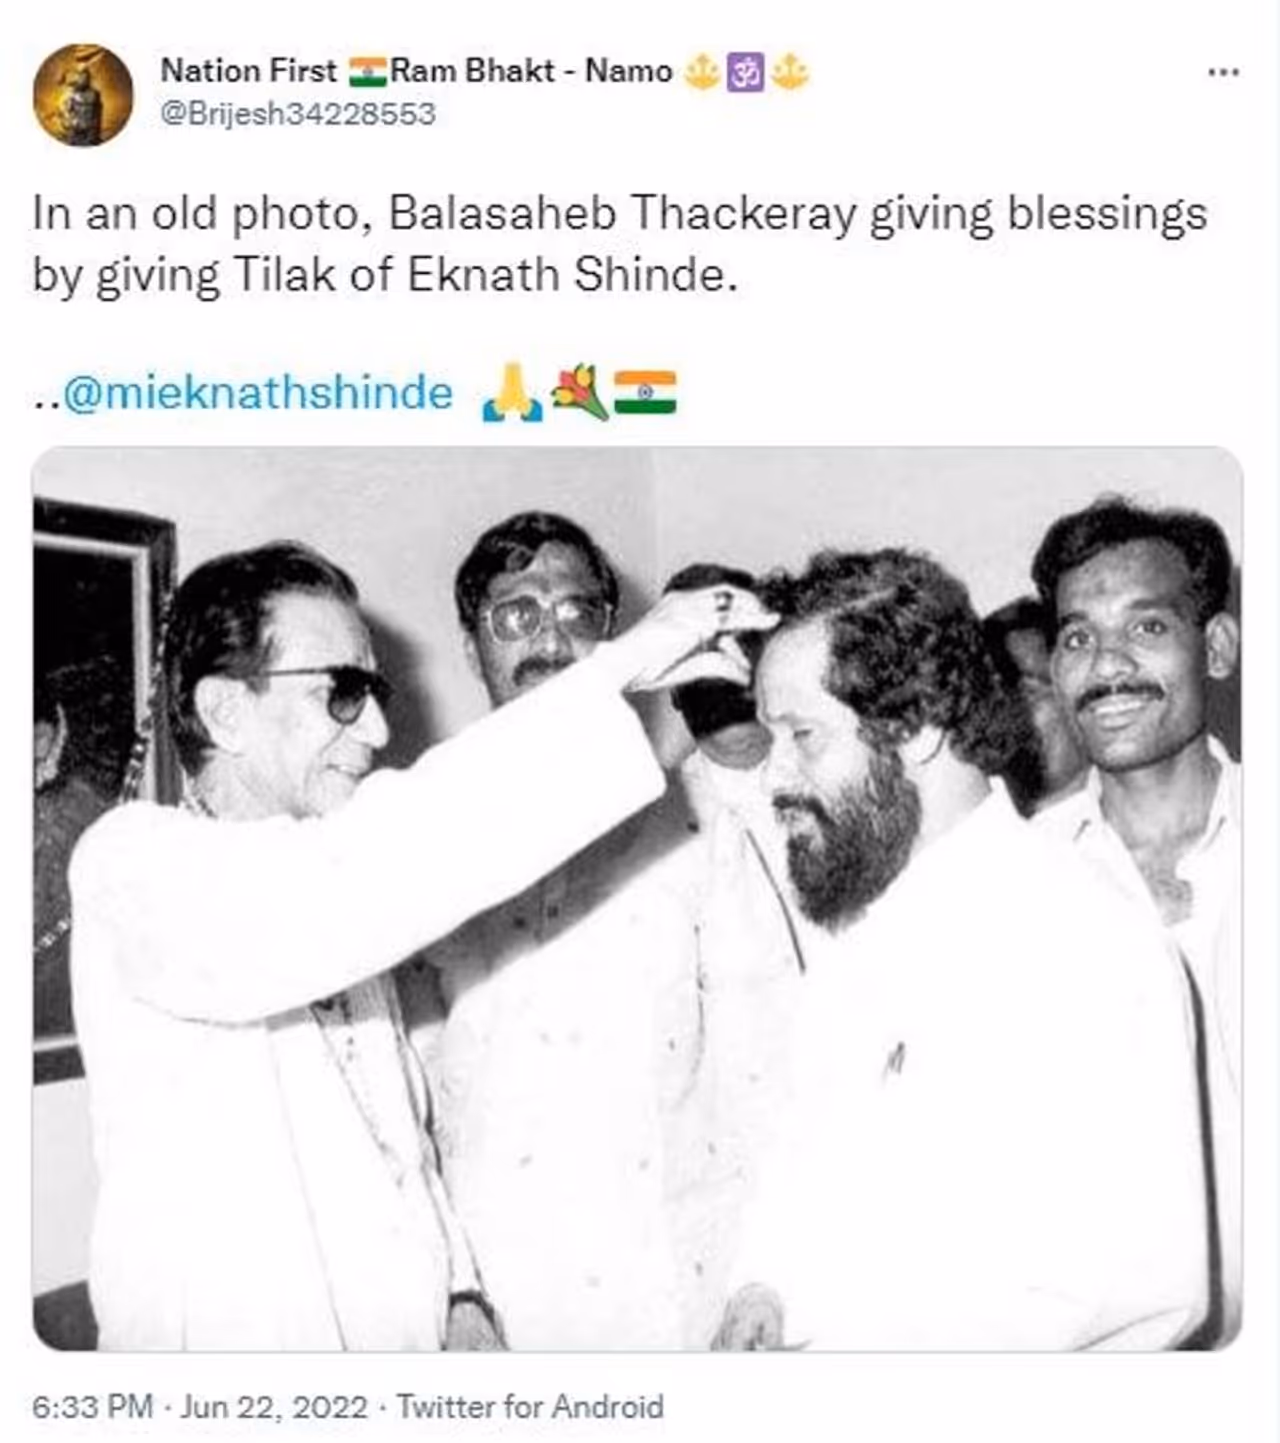Click the first trident emoji after Namo
Screen dimensions: 1280x1443
coord(702,72)
